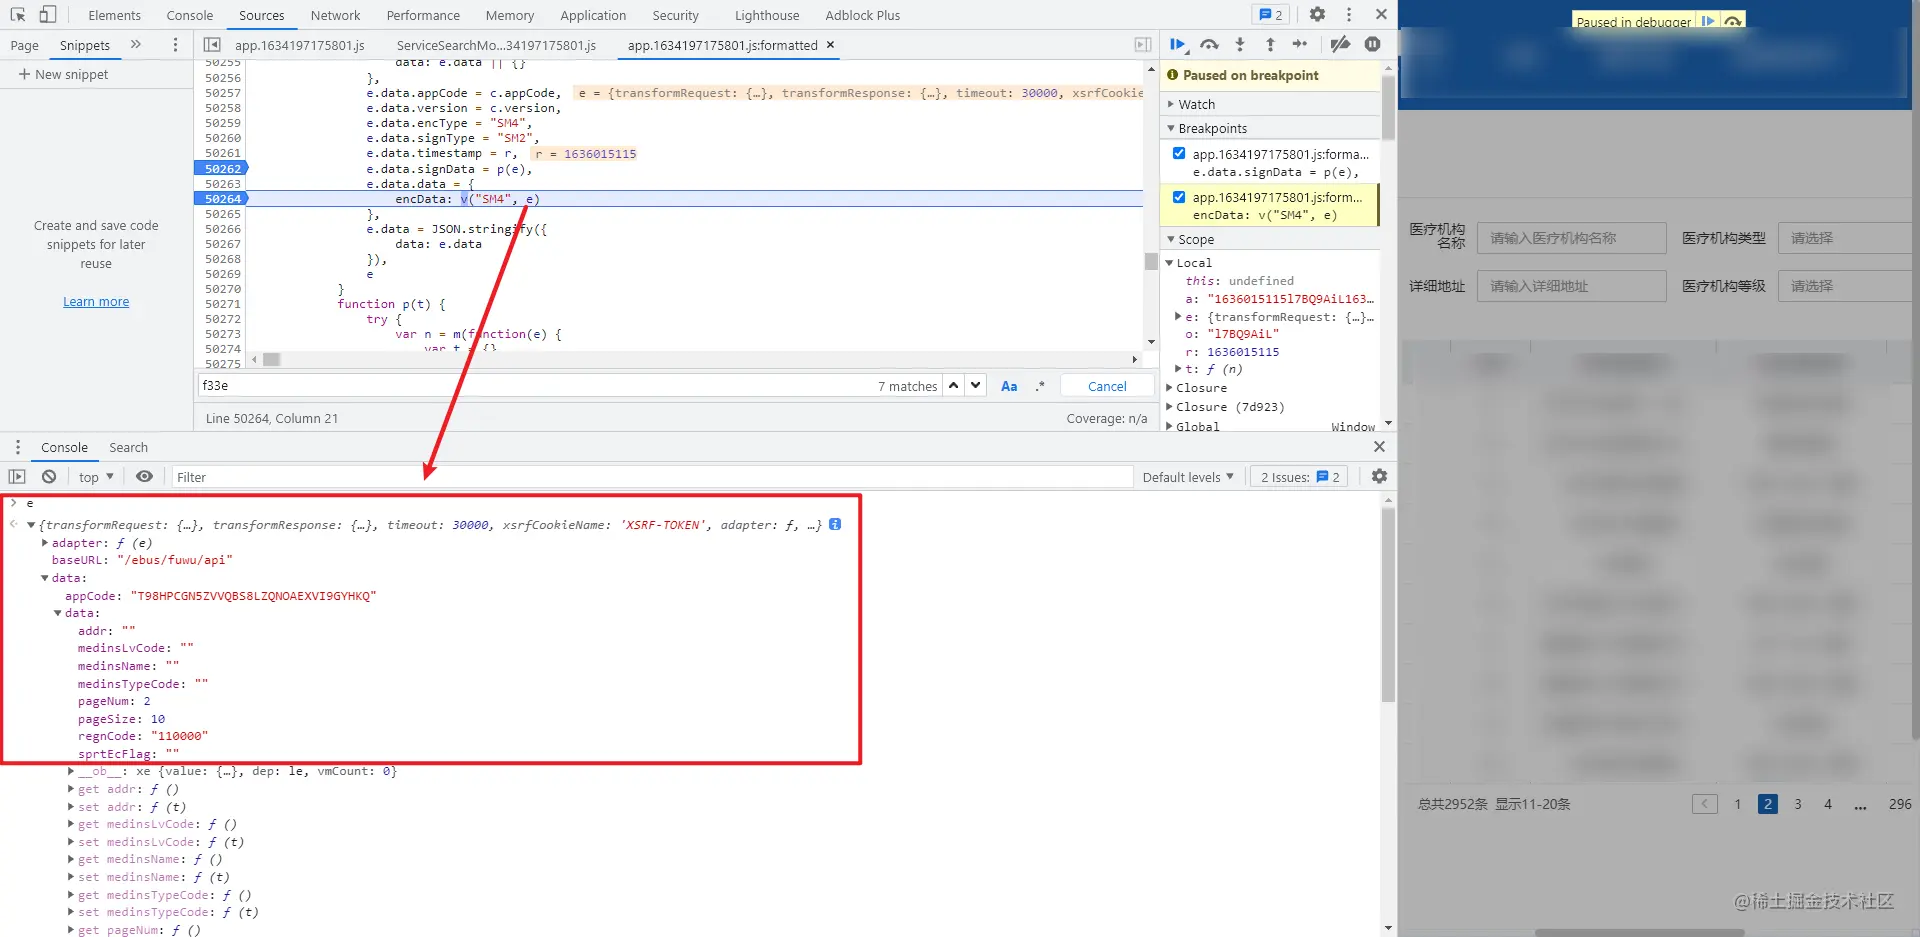Toggle the device toolbar icon
This screenshot has width=1920, height=937.
[x=48, y=15]
